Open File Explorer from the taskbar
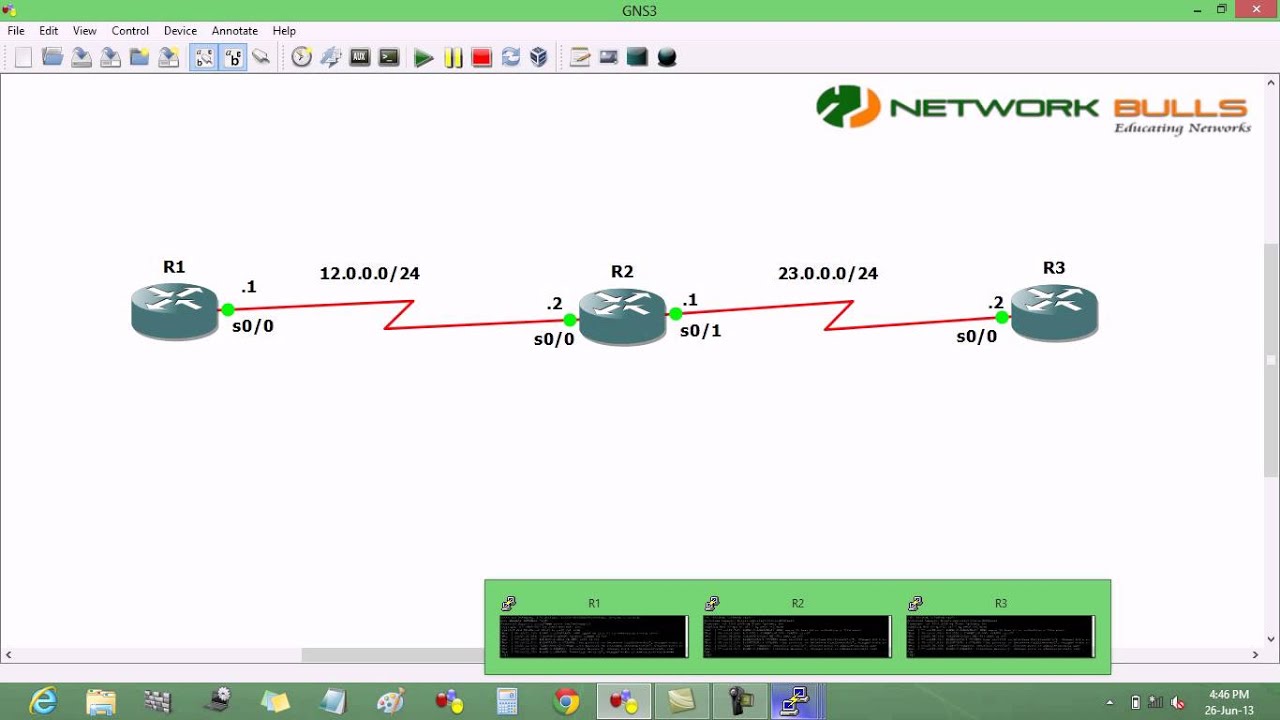 click(101, 701)
